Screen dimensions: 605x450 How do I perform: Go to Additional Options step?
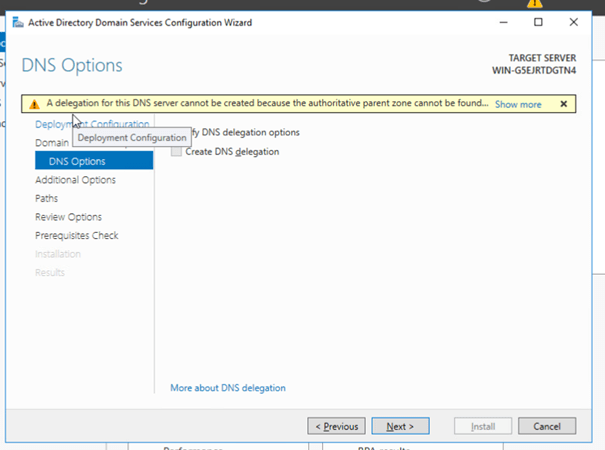click(x=75, y=180)
